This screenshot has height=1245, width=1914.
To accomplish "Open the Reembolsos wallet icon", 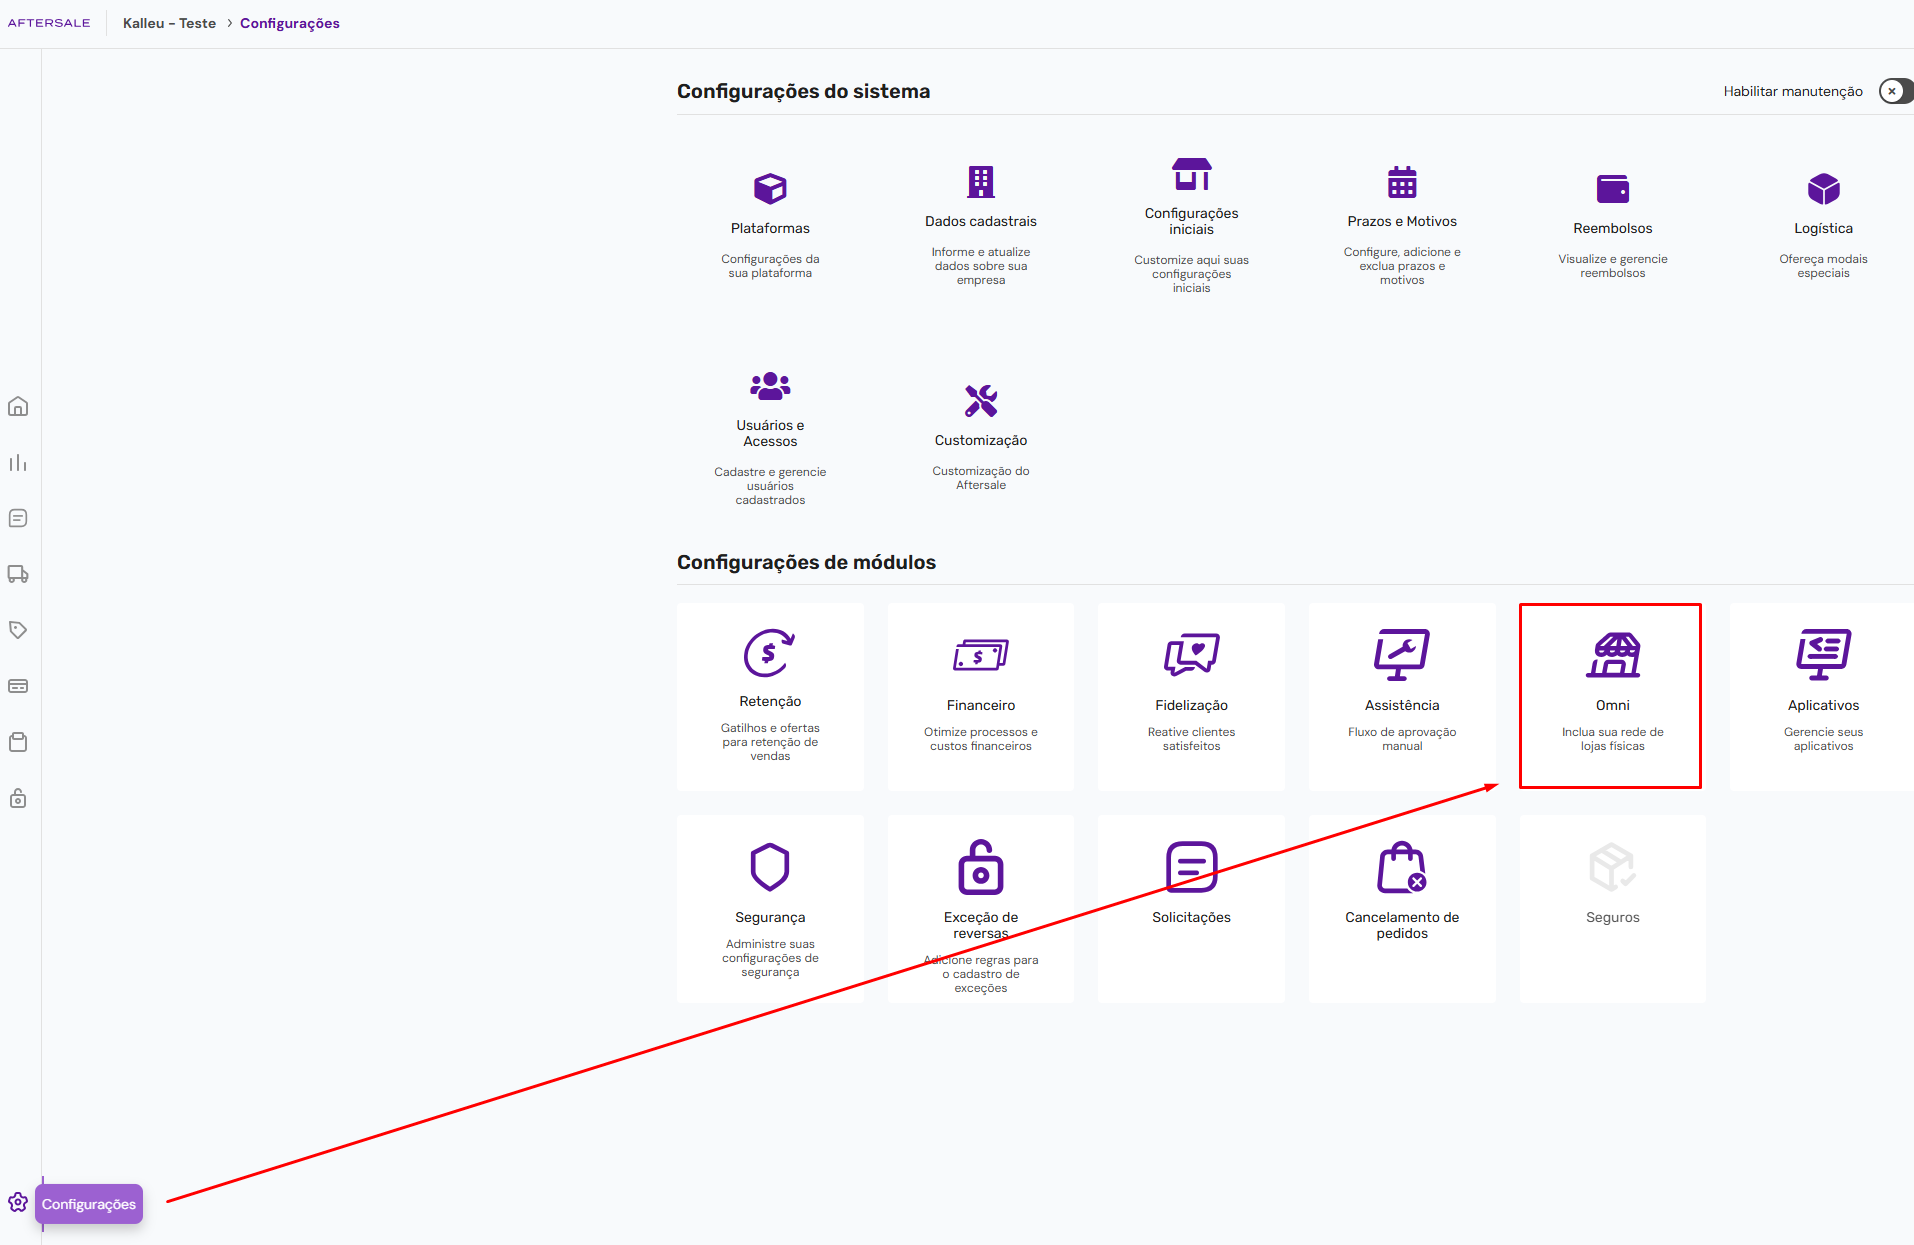I will [1613, 188].
